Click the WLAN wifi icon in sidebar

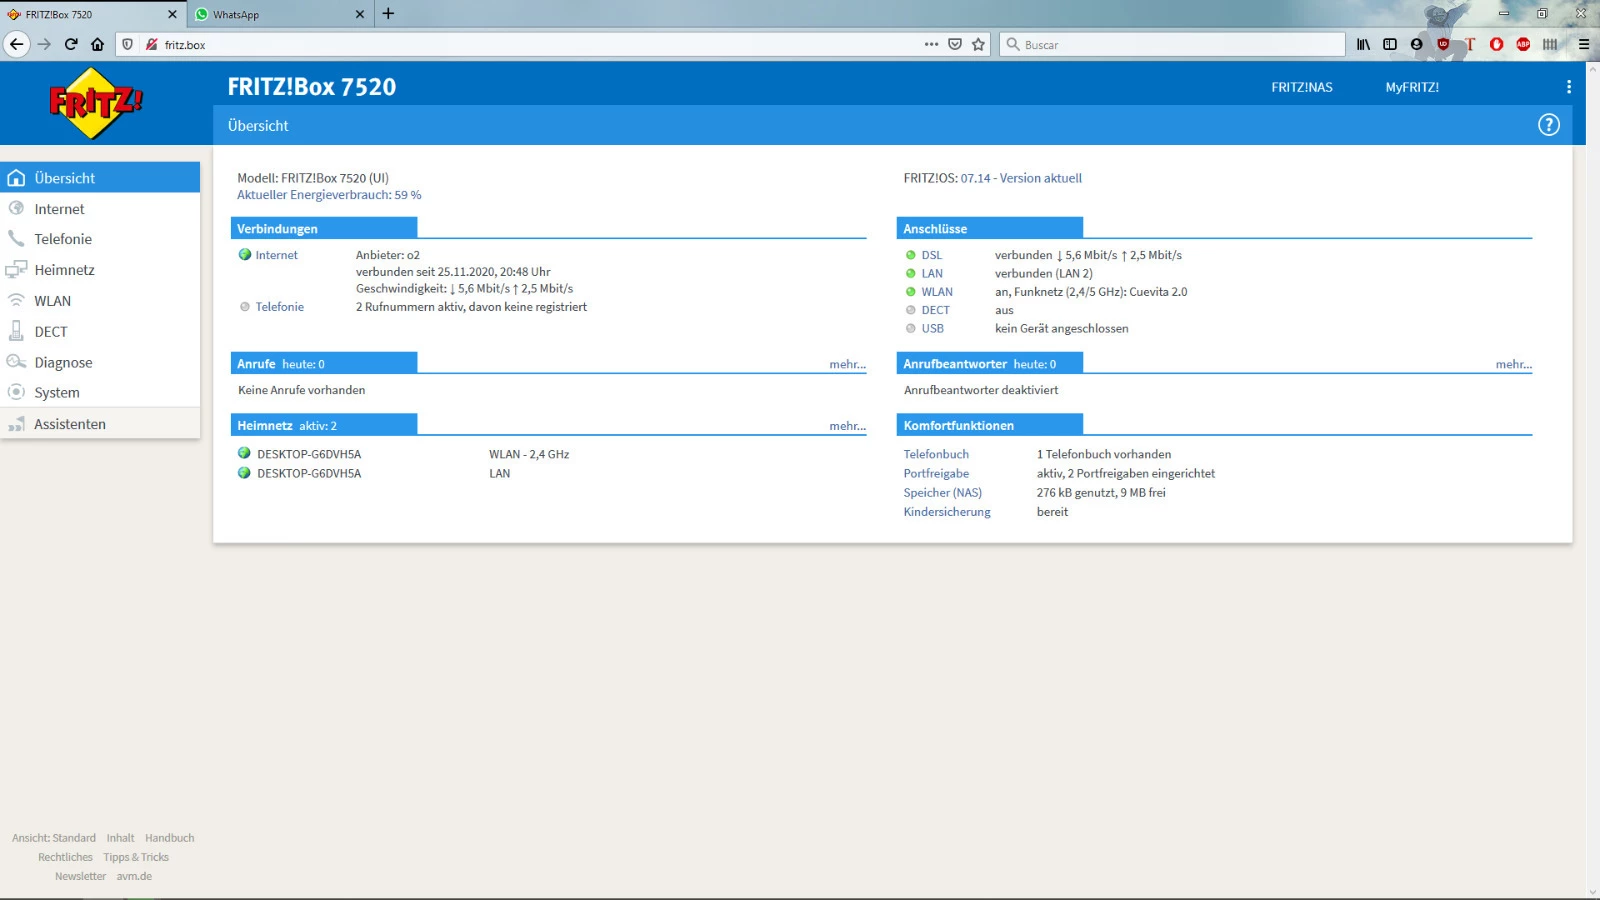(x=16, y=300)
